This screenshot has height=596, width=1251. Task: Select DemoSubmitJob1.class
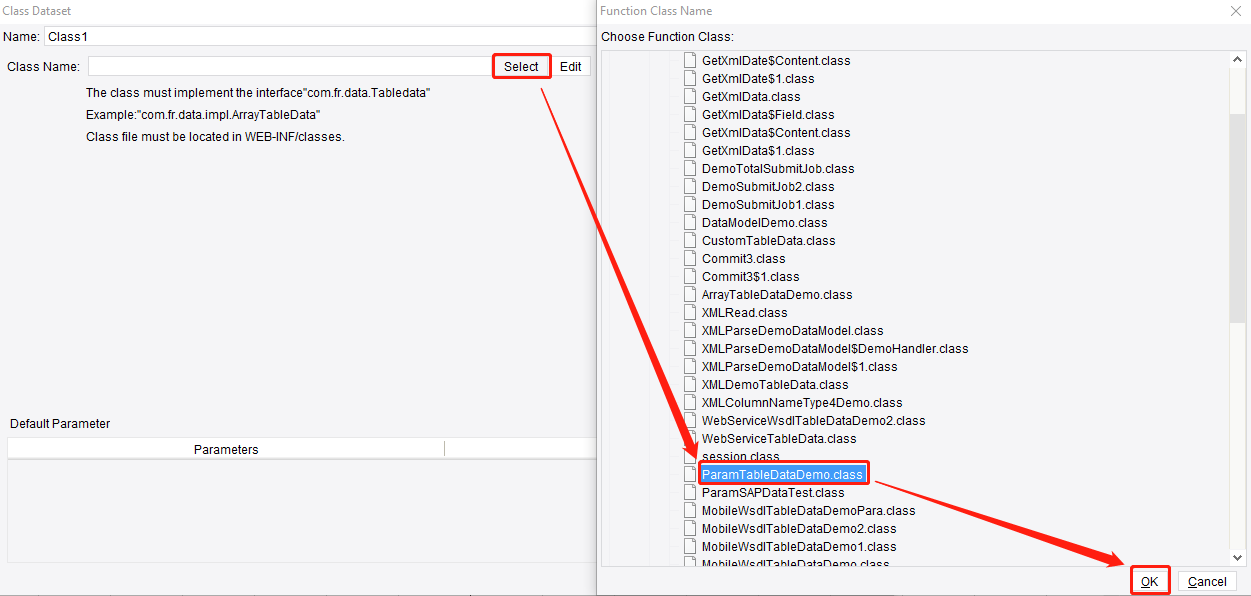pos(768,204)
